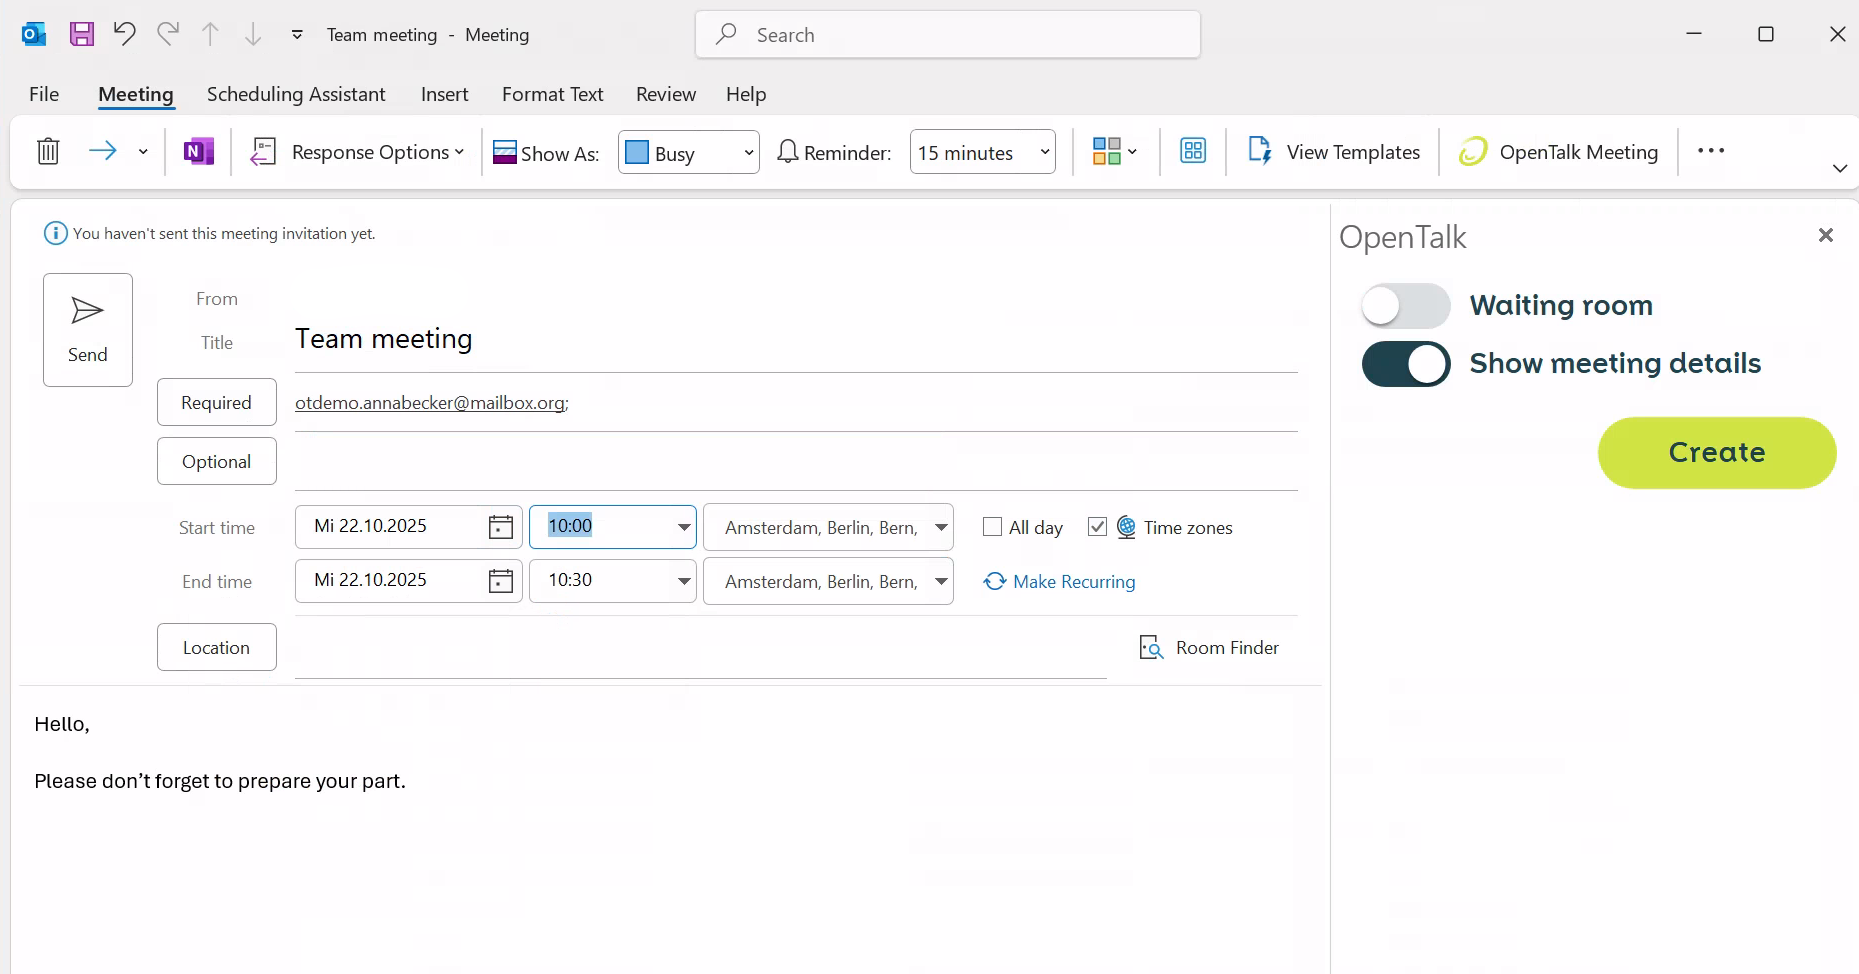The image size is (1859, 974).
Task: Click the Browse Groups icon
Action: coord(1194,151)
